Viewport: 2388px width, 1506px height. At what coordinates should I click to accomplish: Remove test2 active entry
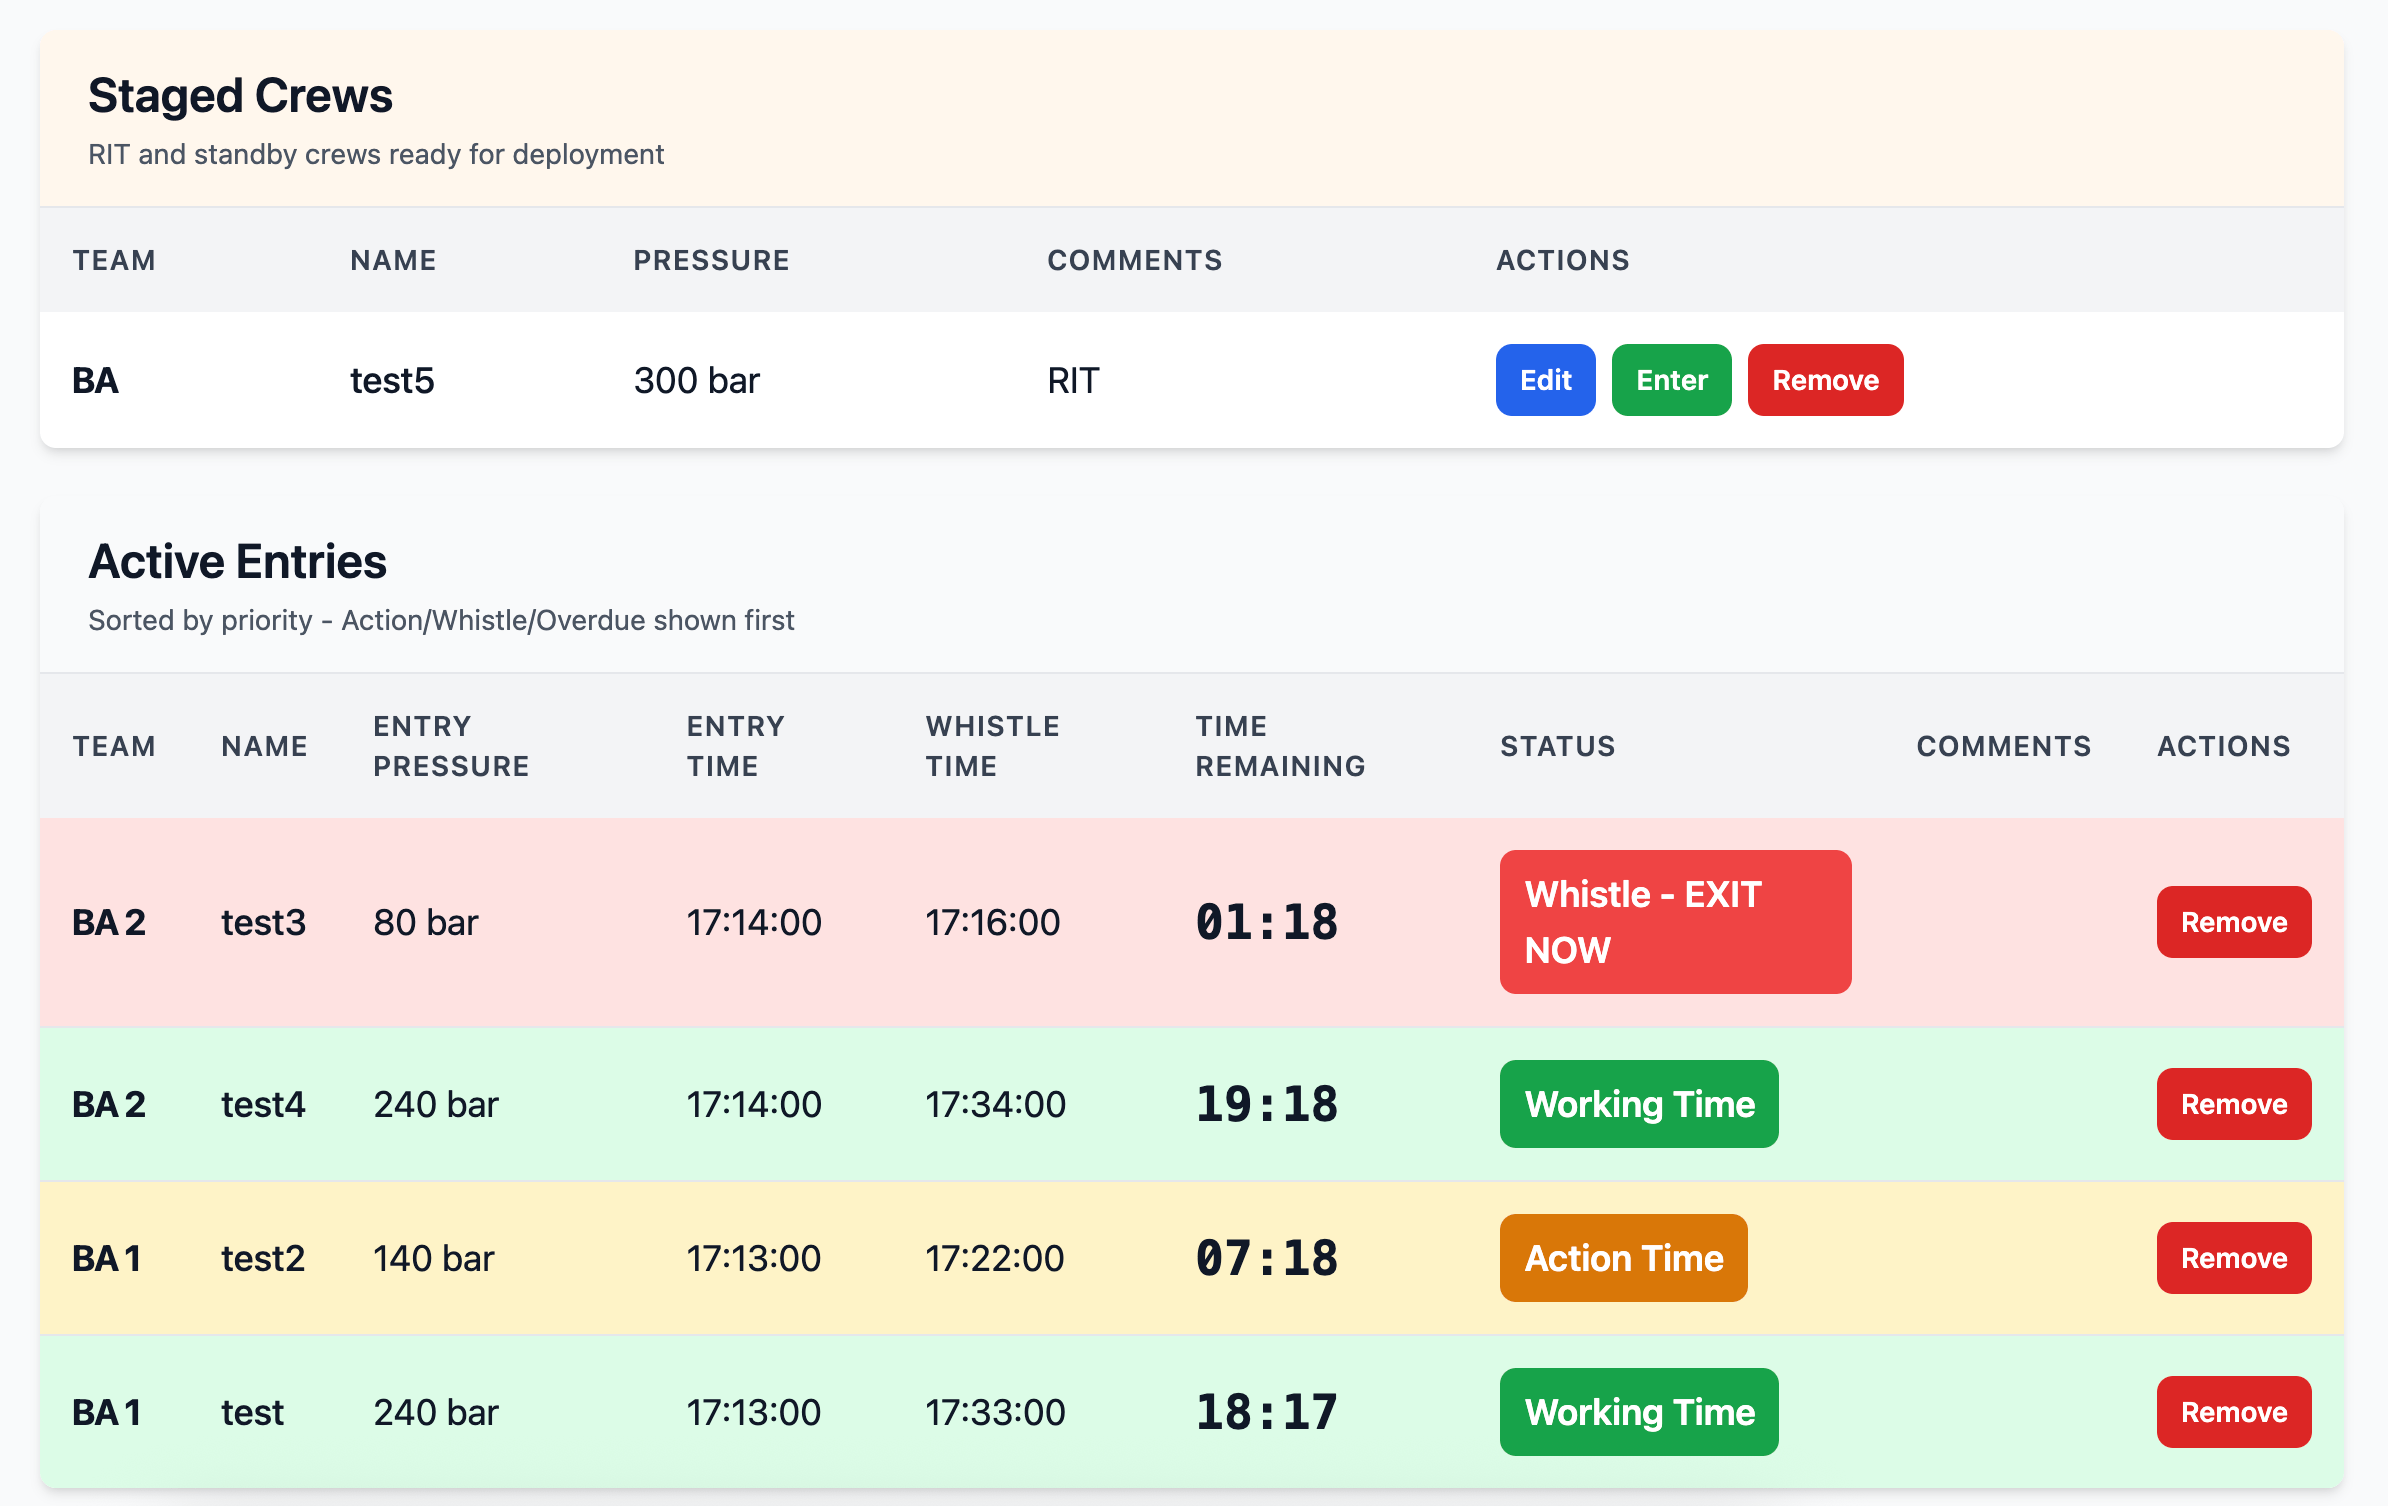coord(2232,1258)
